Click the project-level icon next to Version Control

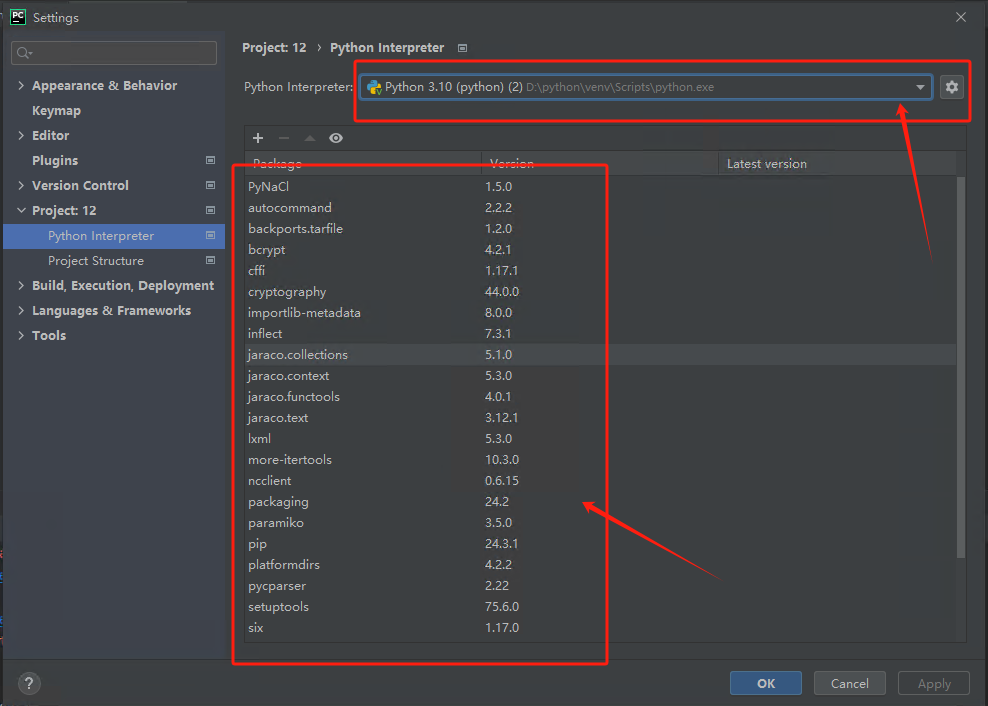pyautogui.click(x=210, y=185)
